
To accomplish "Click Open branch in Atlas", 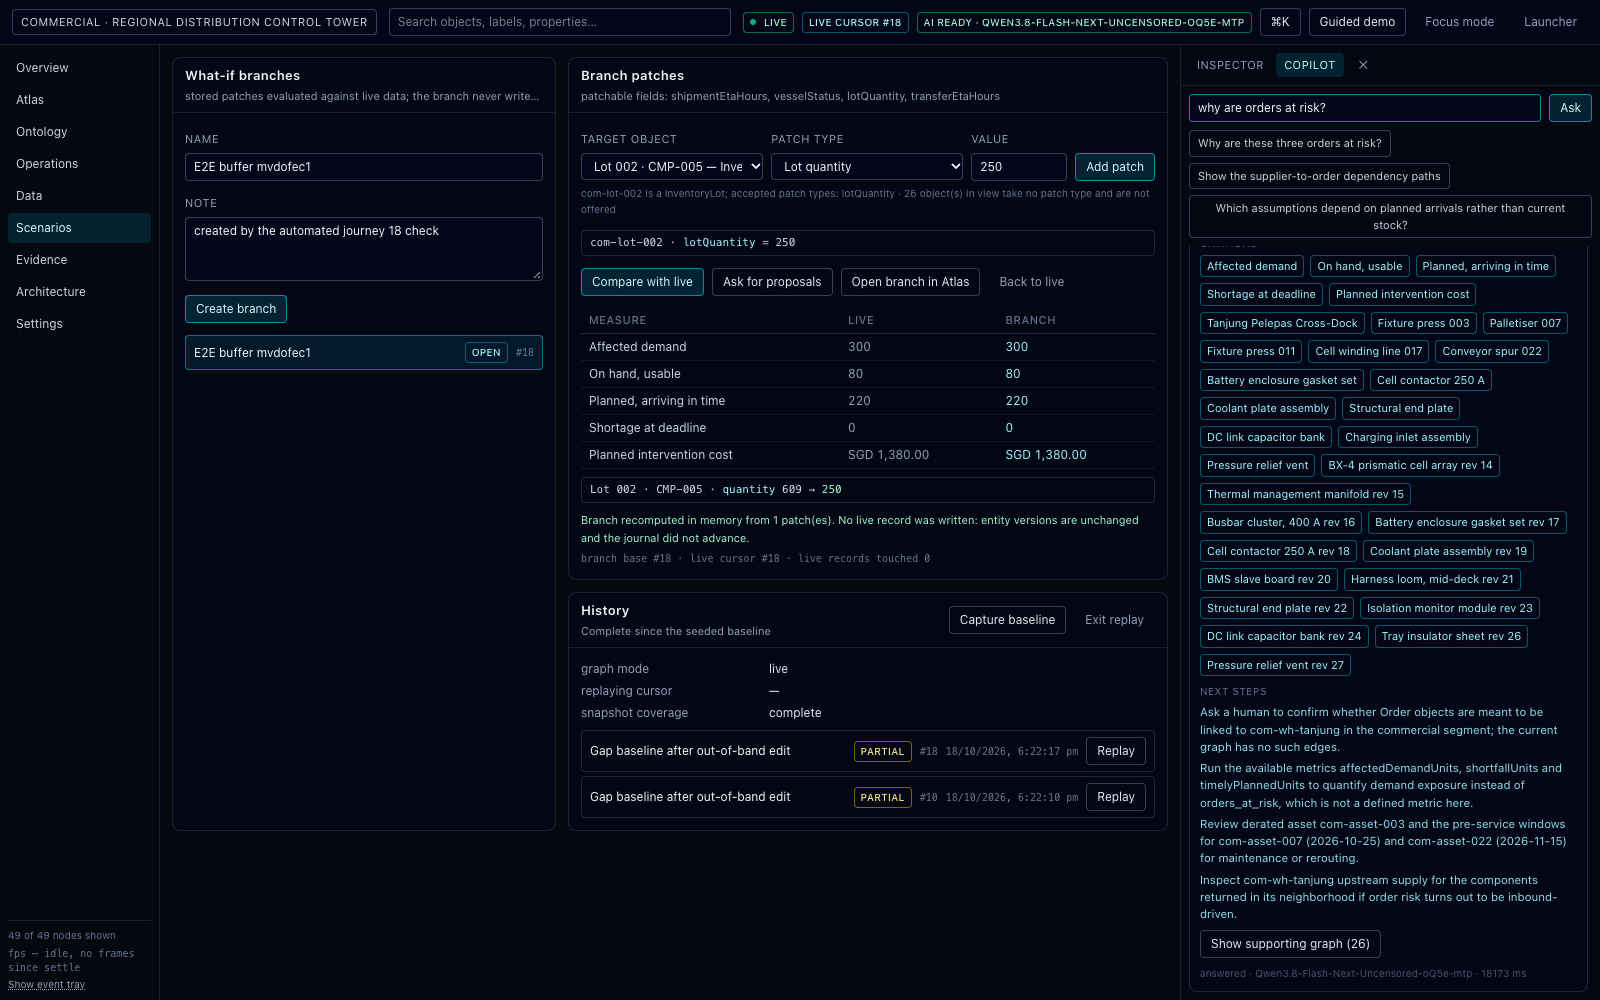I will (x=910, y=282).
